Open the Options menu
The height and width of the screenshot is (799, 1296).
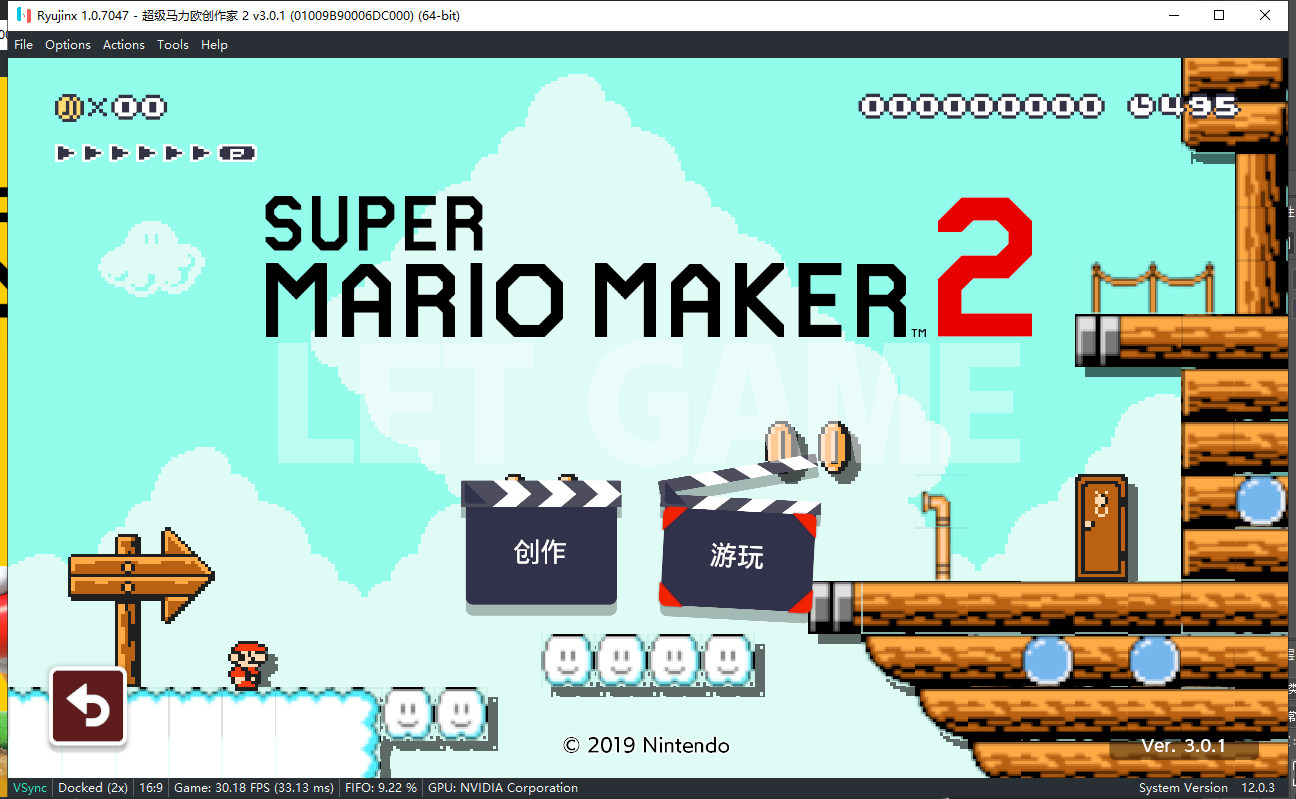(x=68, y=45)
